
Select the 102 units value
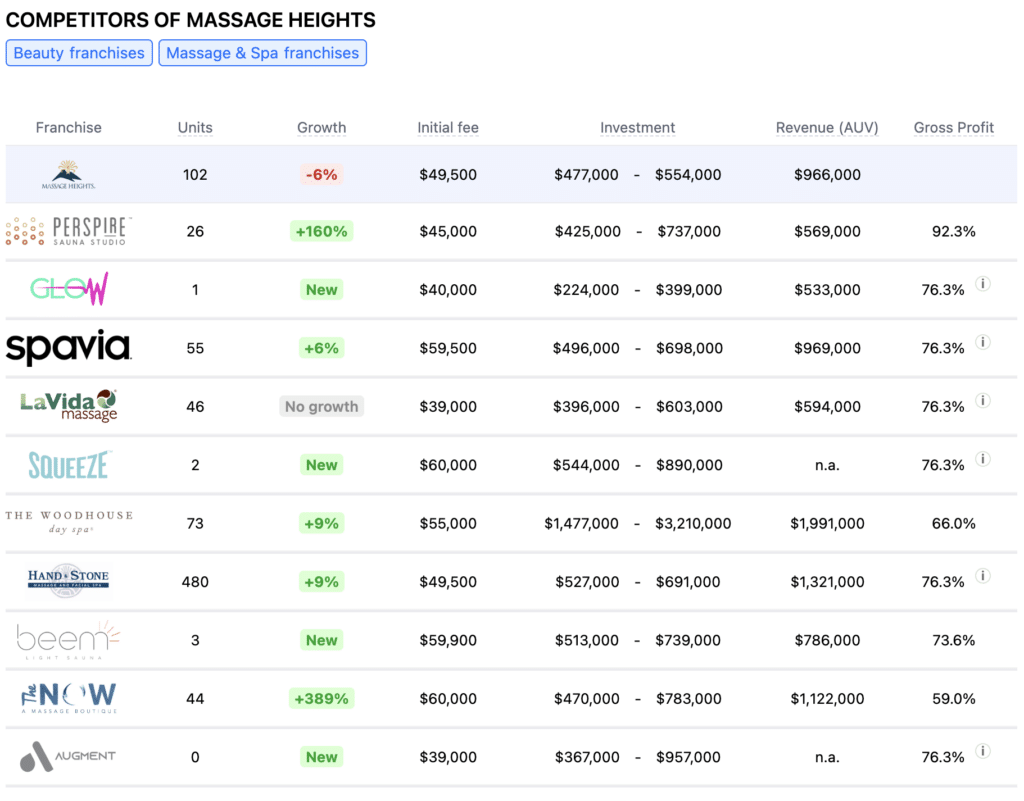pos(195,174)
